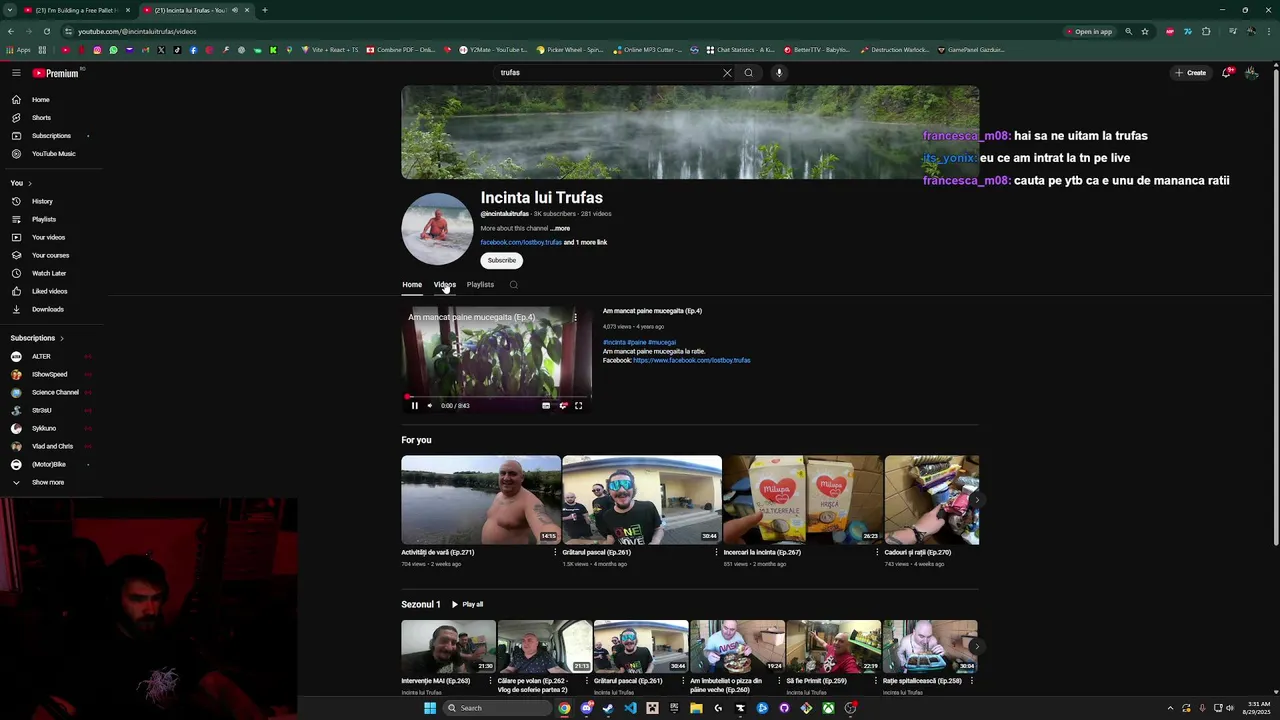
Task: Open watch History in sidebar
Action: tap(42, 201)
